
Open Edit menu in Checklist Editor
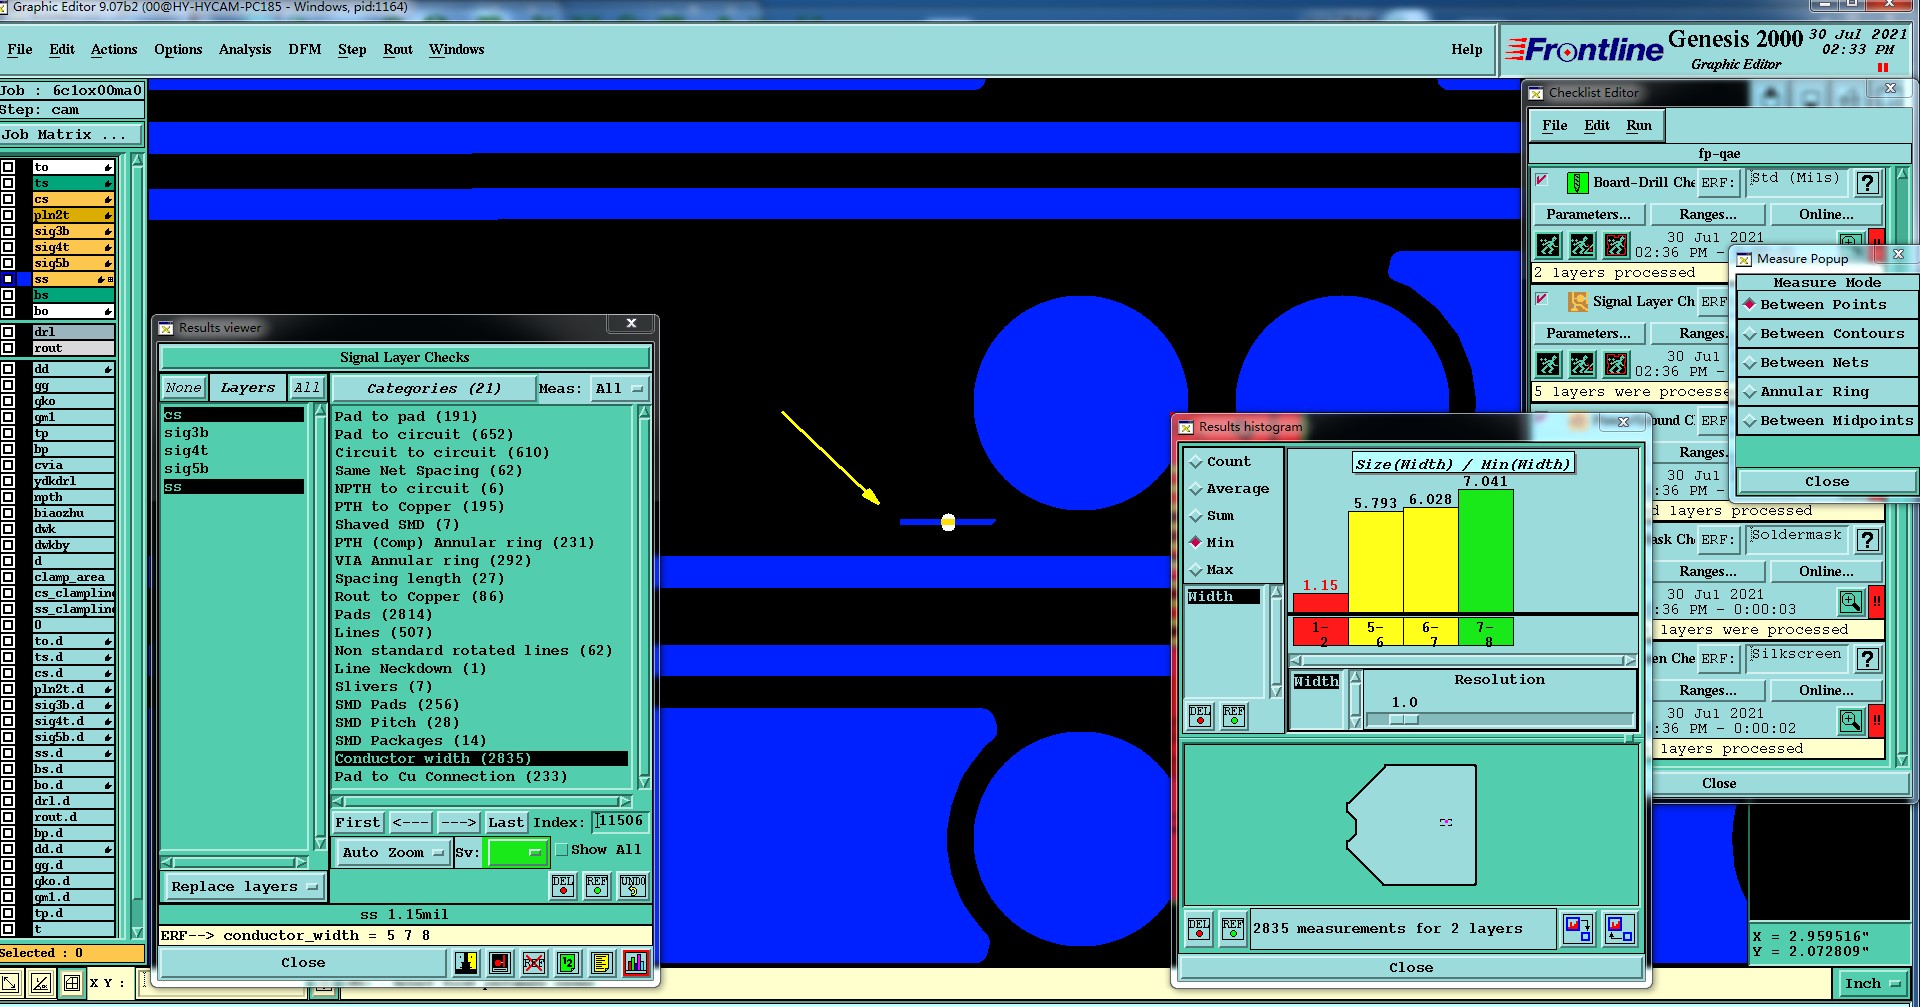1597,126
